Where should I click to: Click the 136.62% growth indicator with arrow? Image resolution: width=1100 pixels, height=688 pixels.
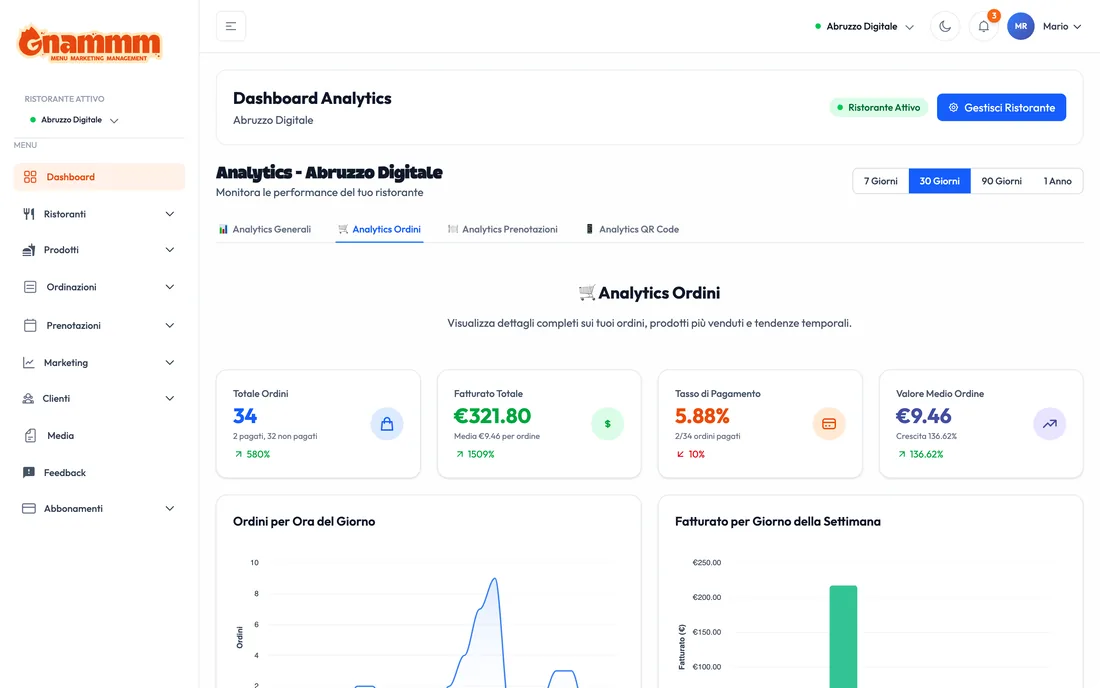click(920, 454)
